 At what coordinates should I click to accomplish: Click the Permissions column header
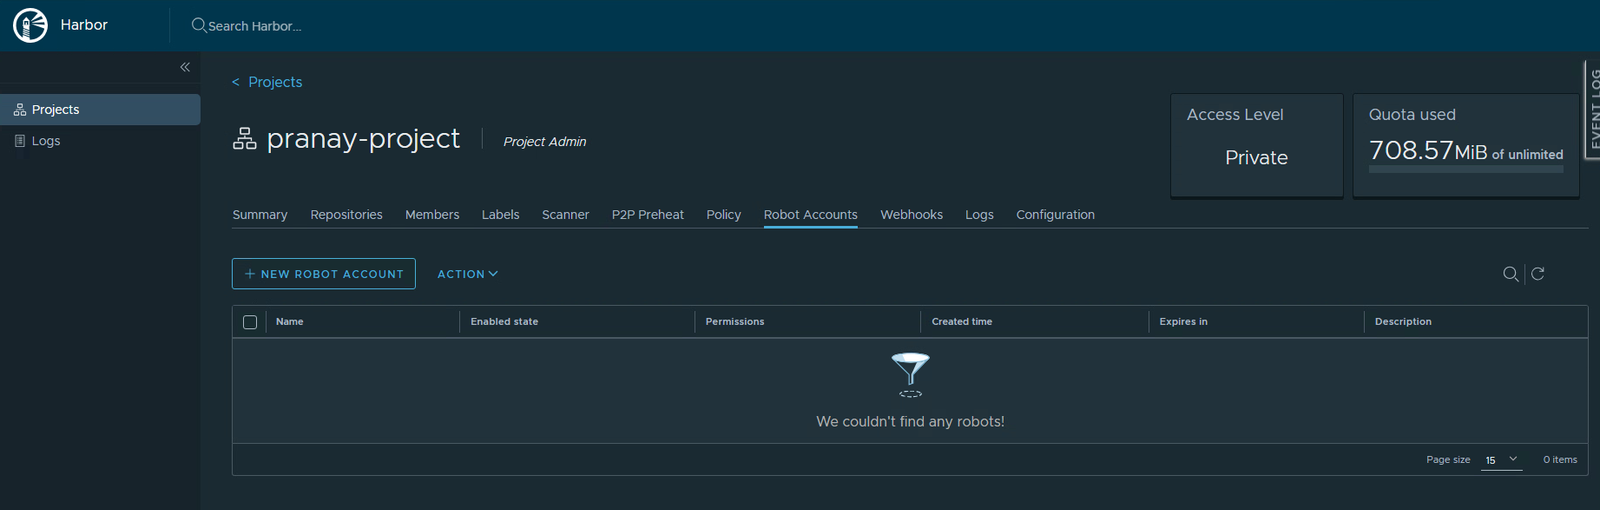(735, 322)
